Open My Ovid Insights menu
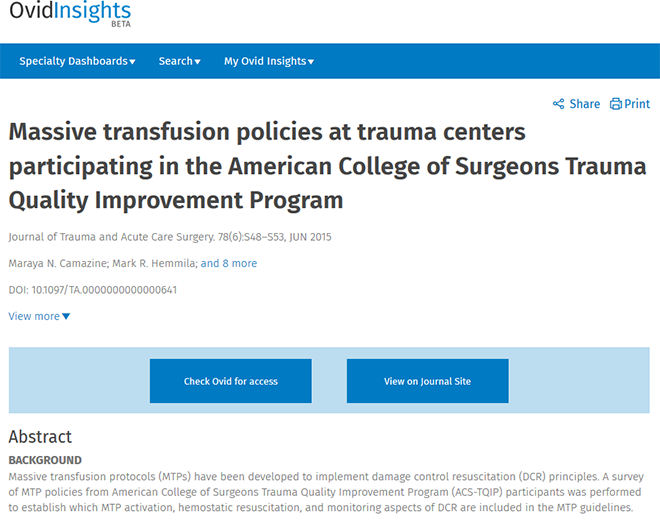Viewport: 660px width, 520px height. [269, 61]
